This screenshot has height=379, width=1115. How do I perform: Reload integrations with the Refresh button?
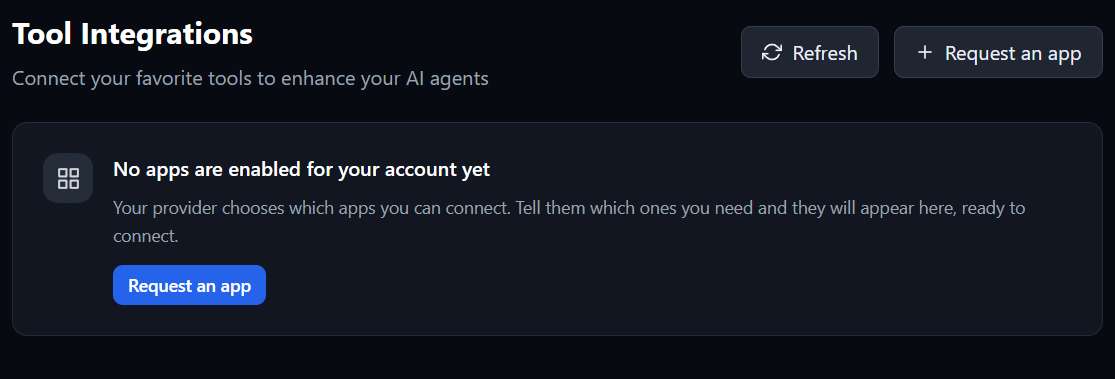[x=810, y=52]
